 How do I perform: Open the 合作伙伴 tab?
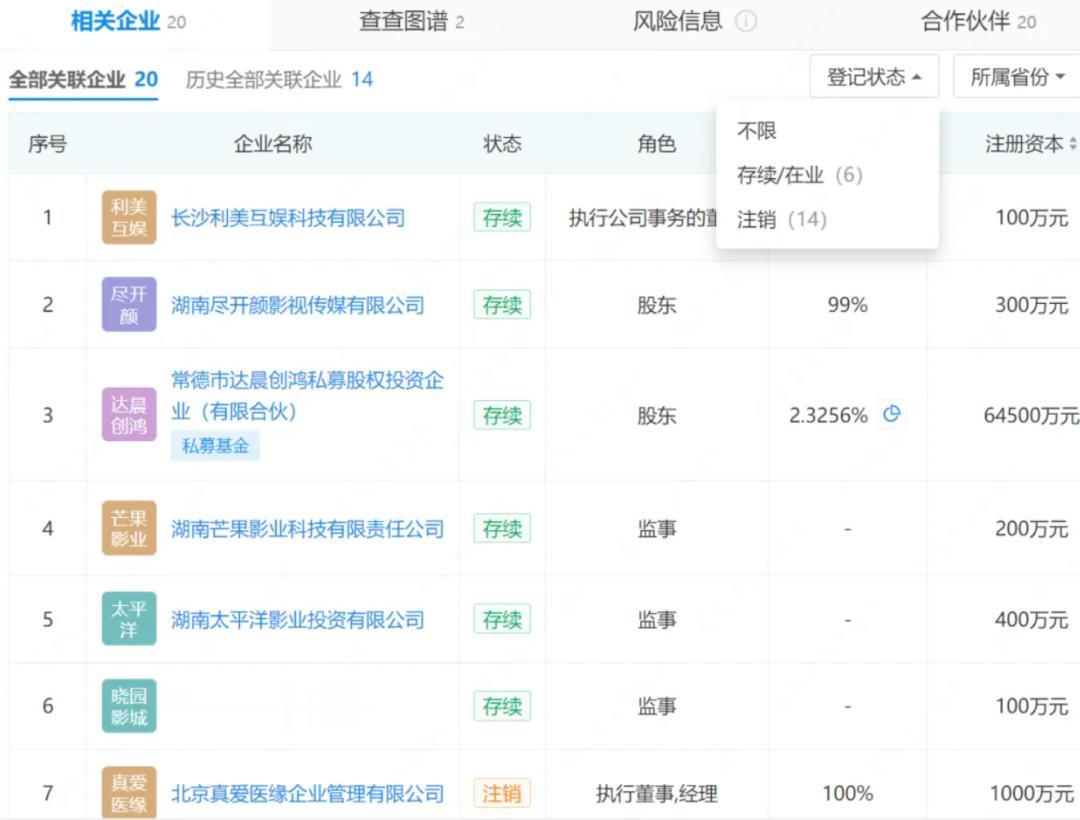[x=978, y=21]
